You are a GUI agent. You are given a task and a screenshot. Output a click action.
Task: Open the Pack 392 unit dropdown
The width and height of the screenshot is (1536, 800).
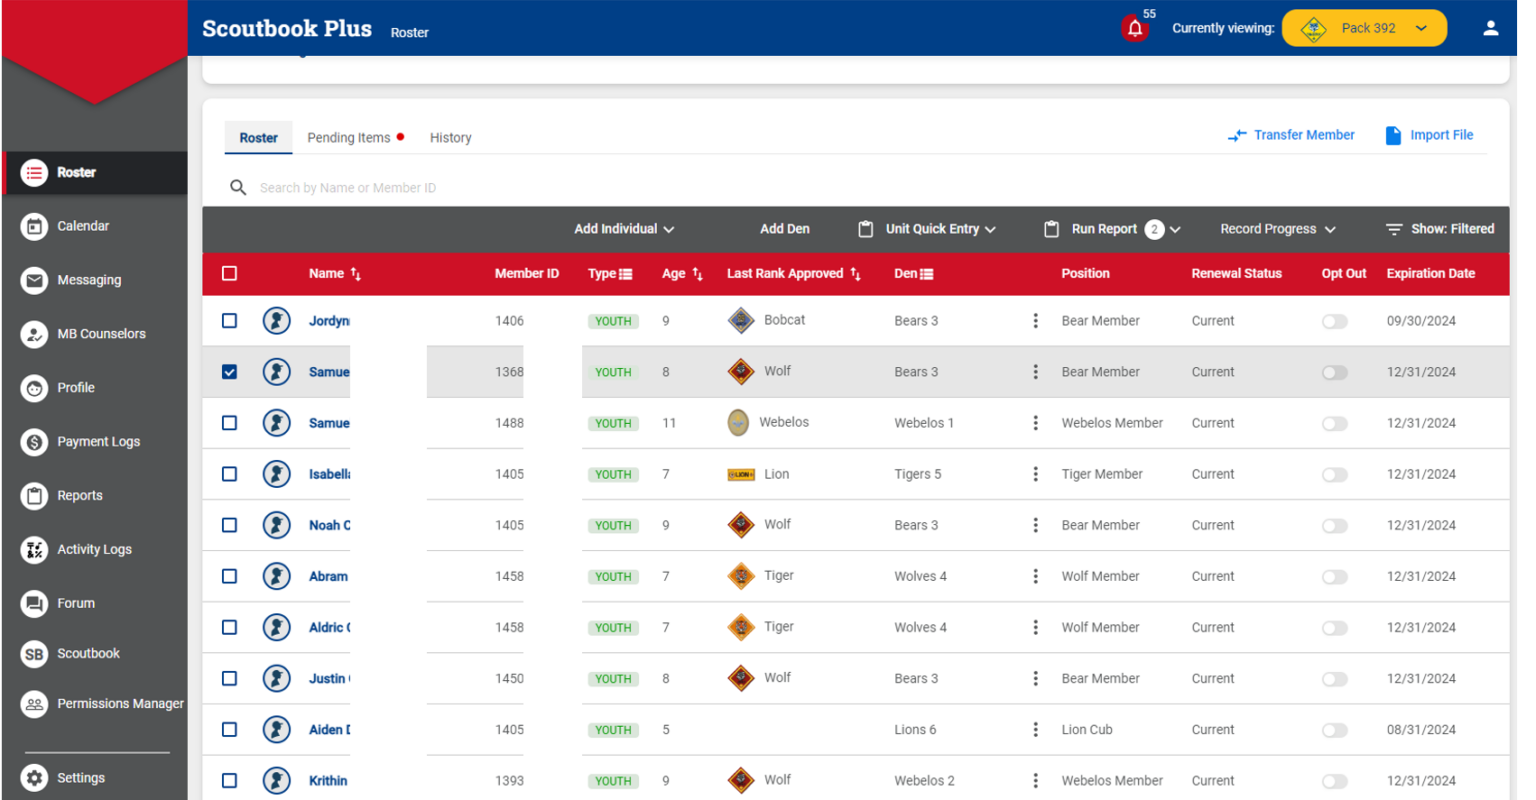[1364, 28]
